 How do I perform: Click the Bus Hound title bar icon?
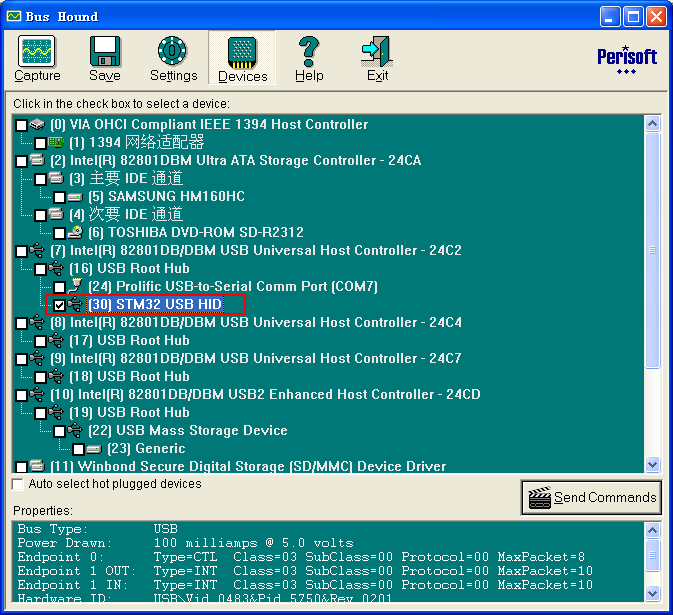pos(14,16)
